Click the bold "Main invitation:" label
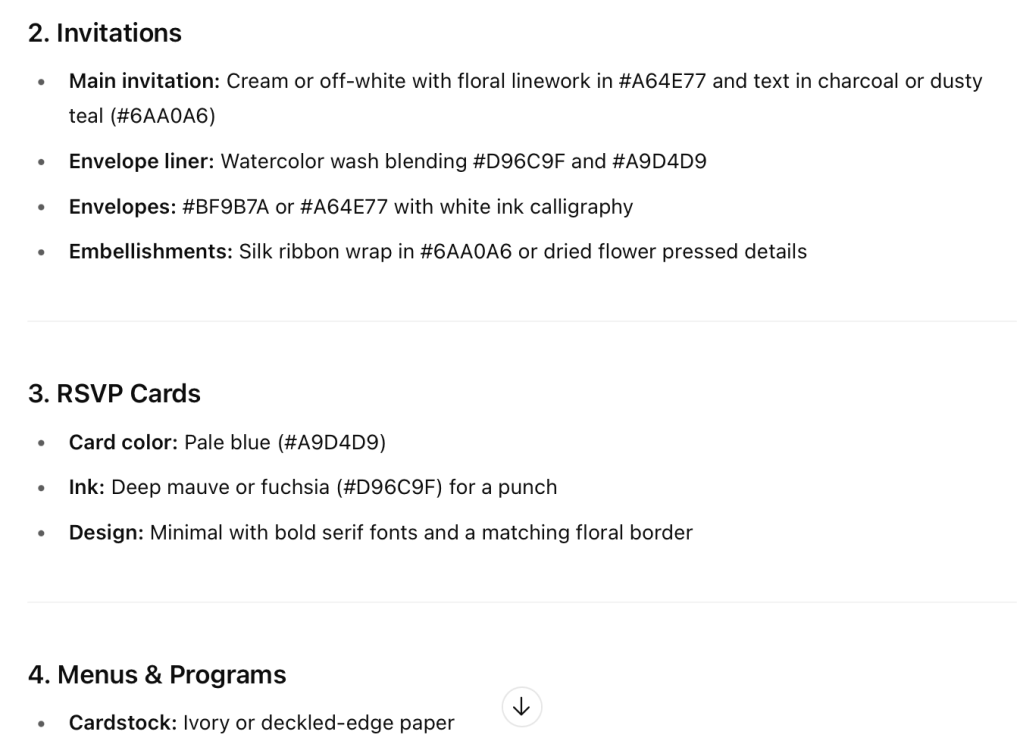 pos(141,81)
